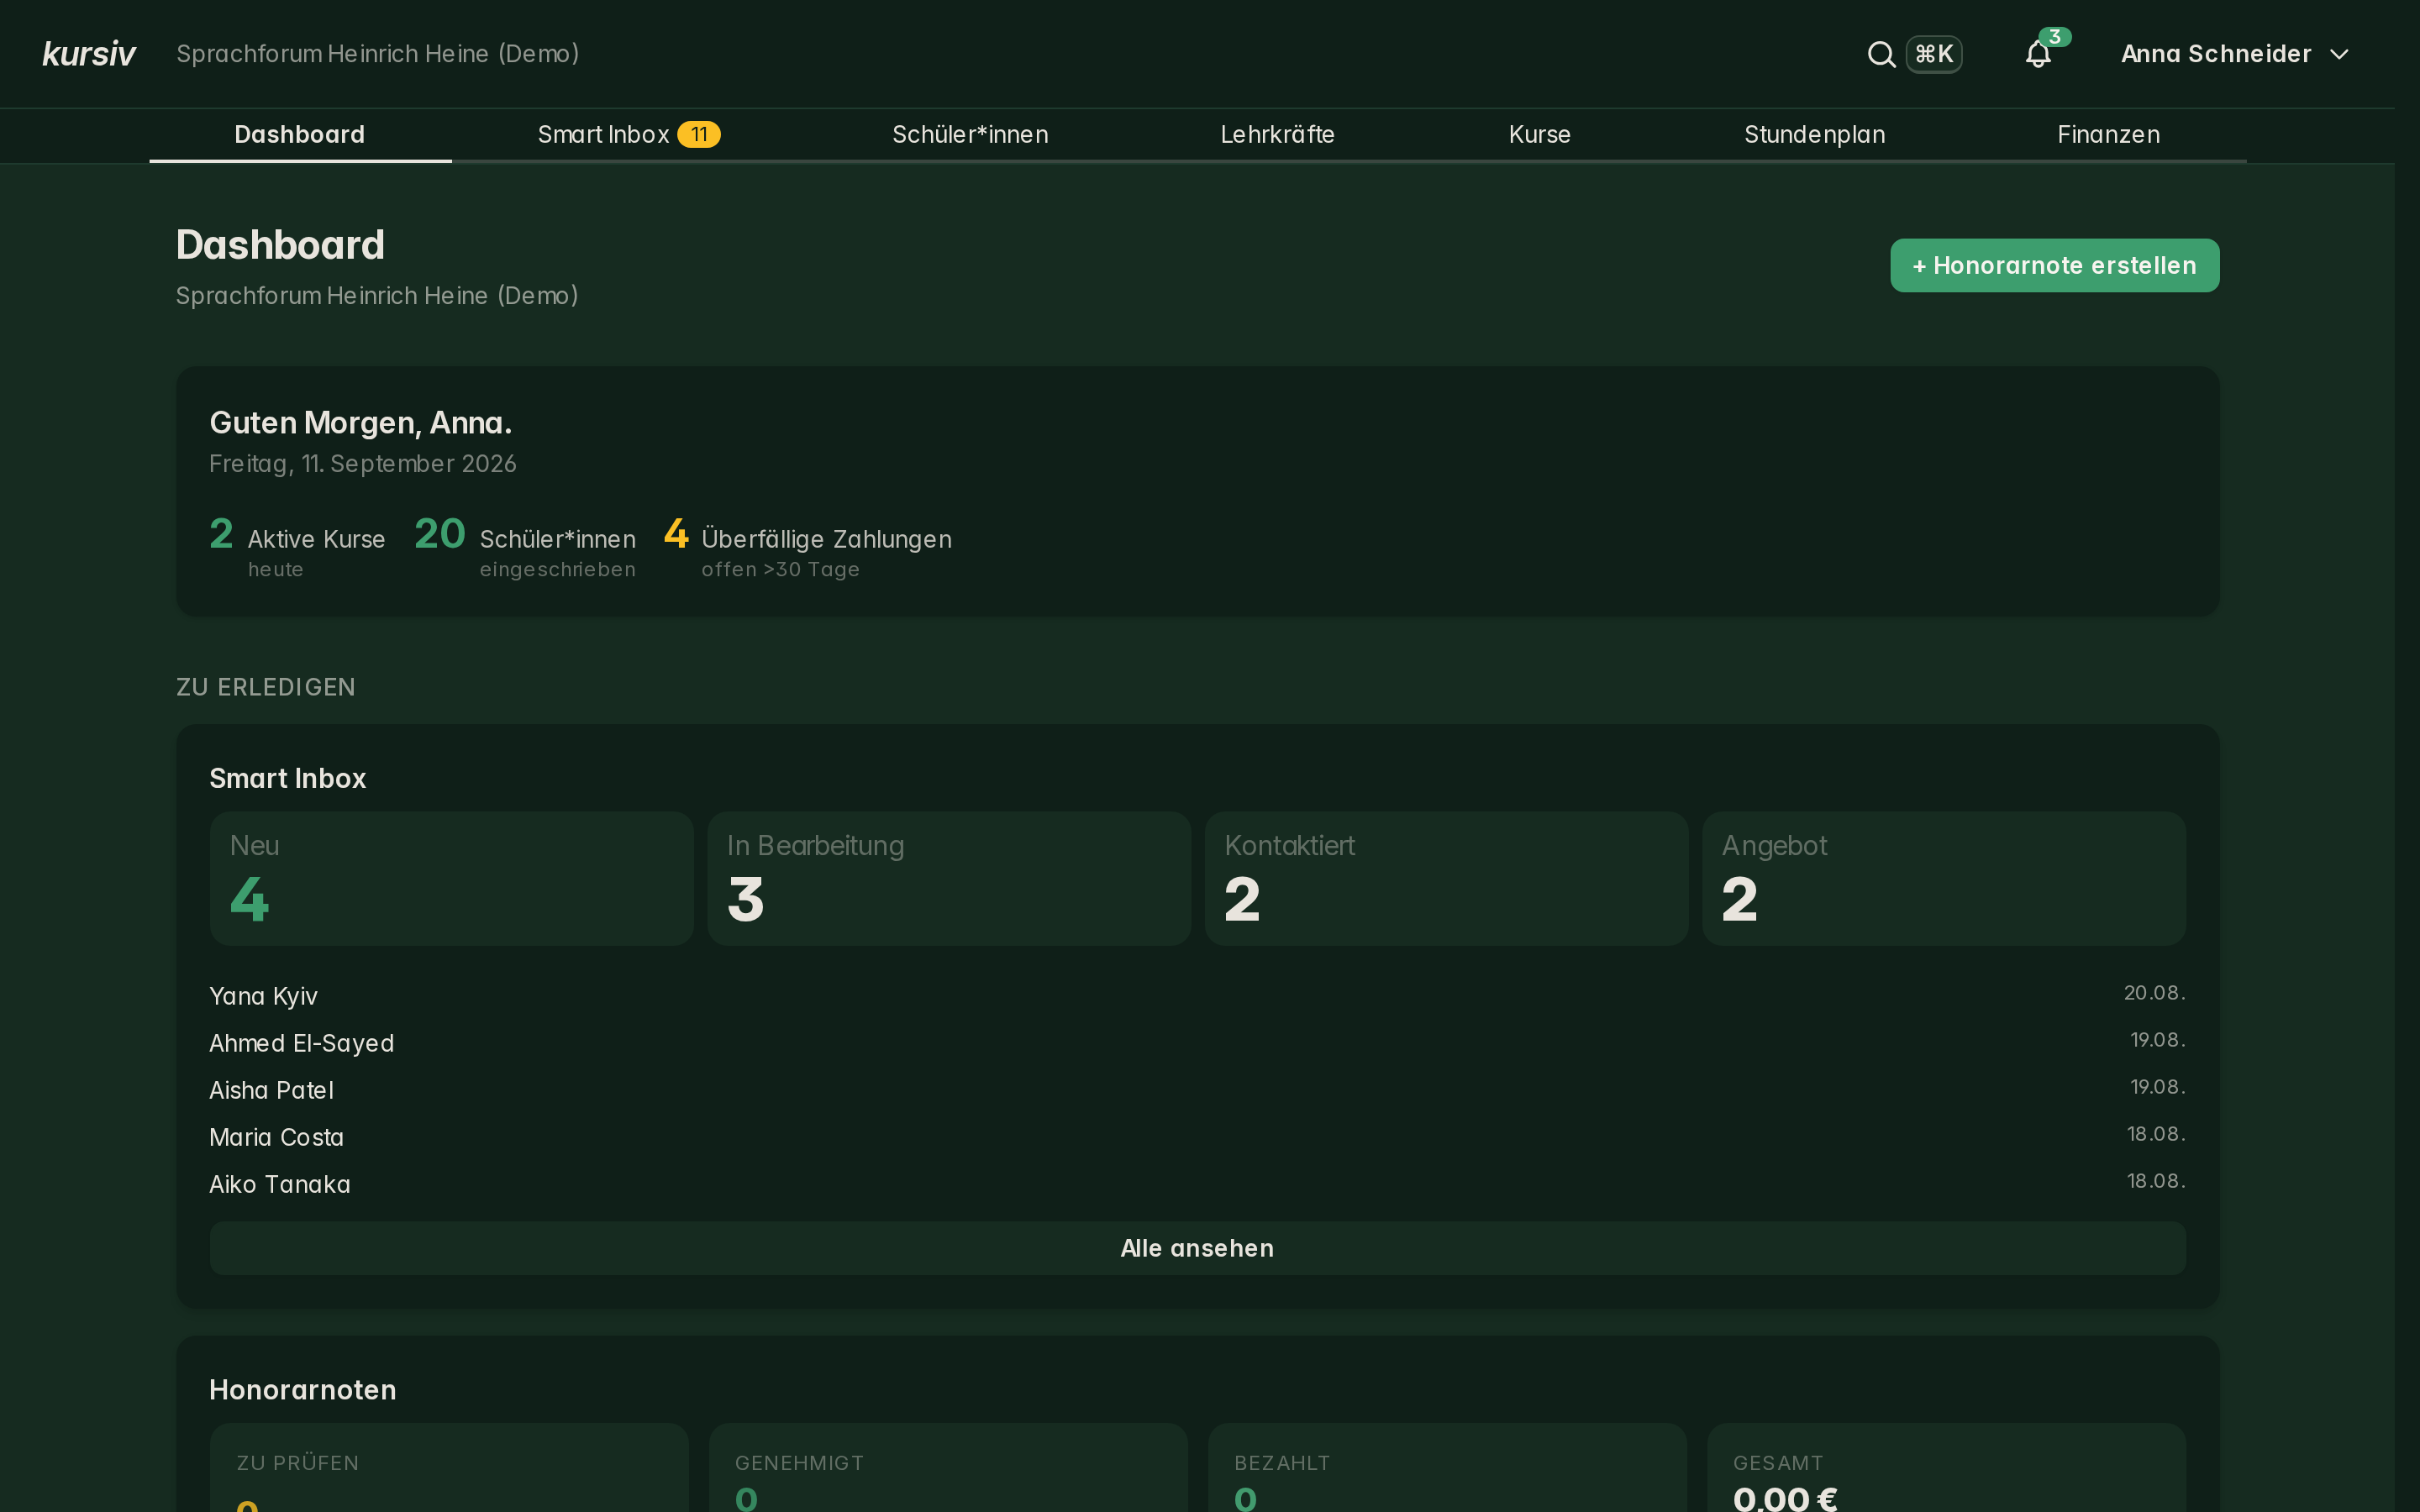Go to the Finanzen tab

click(2108, 135)
